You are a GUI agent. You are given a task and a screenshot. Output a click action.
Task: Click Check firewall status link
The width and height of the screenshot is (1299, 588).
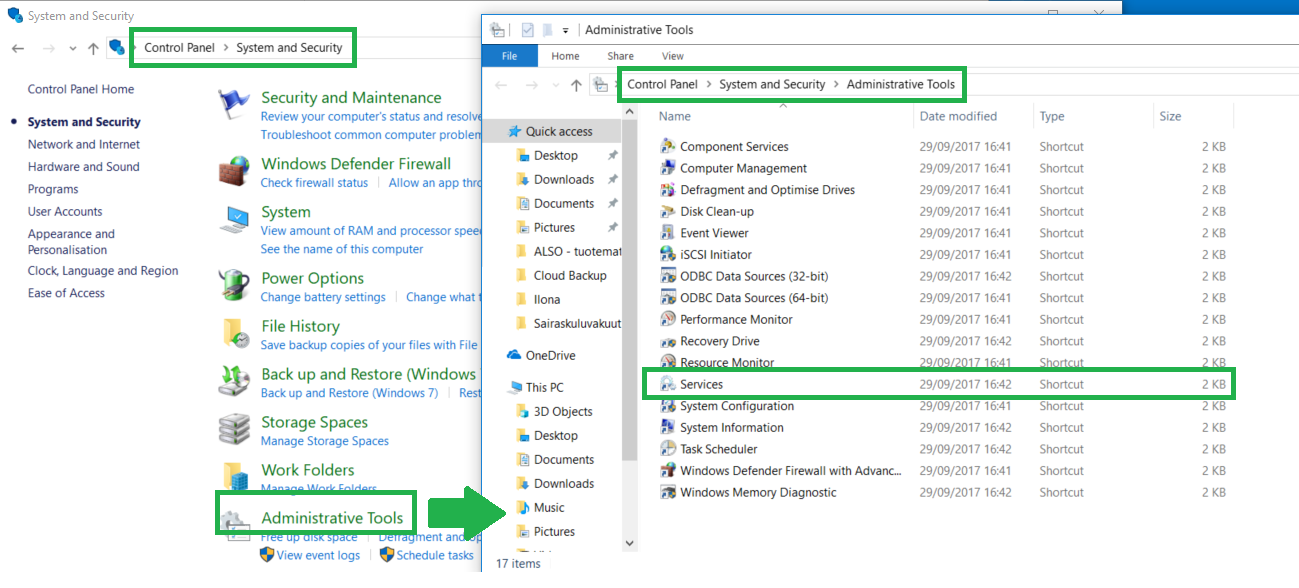314,183
